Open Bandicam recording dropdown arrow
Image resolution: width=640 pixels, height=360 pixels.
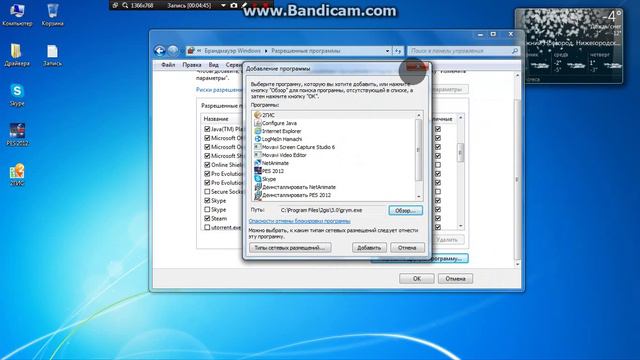[x=223, y=5]
